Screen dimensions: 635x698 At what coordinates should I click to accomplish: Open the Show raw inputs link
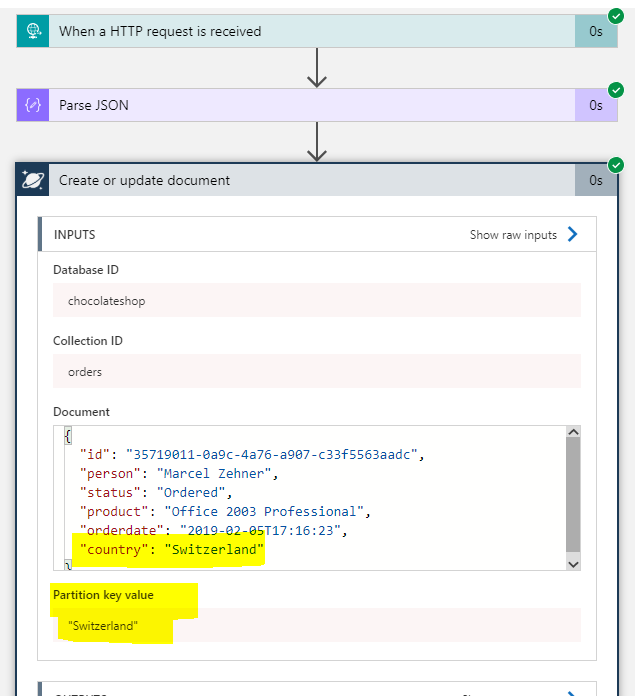point(513,235)
